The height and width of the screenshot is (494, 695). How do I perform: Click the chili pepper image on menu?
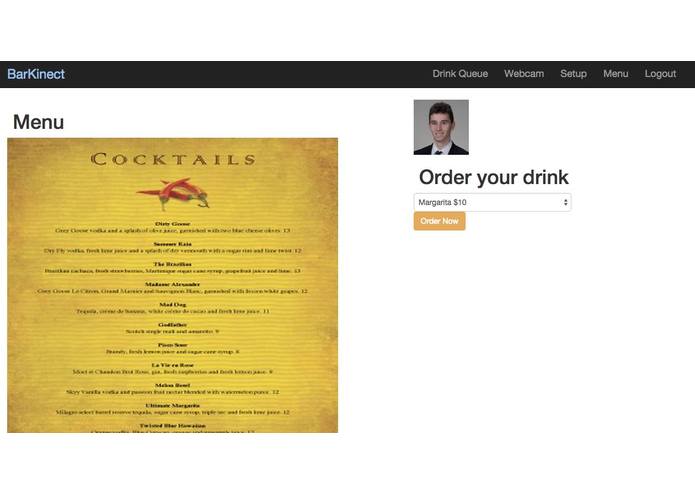173,194
